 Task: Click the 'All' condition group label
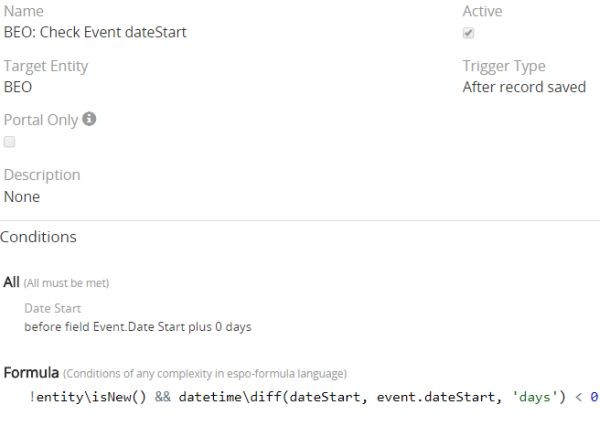click(11, 282)
